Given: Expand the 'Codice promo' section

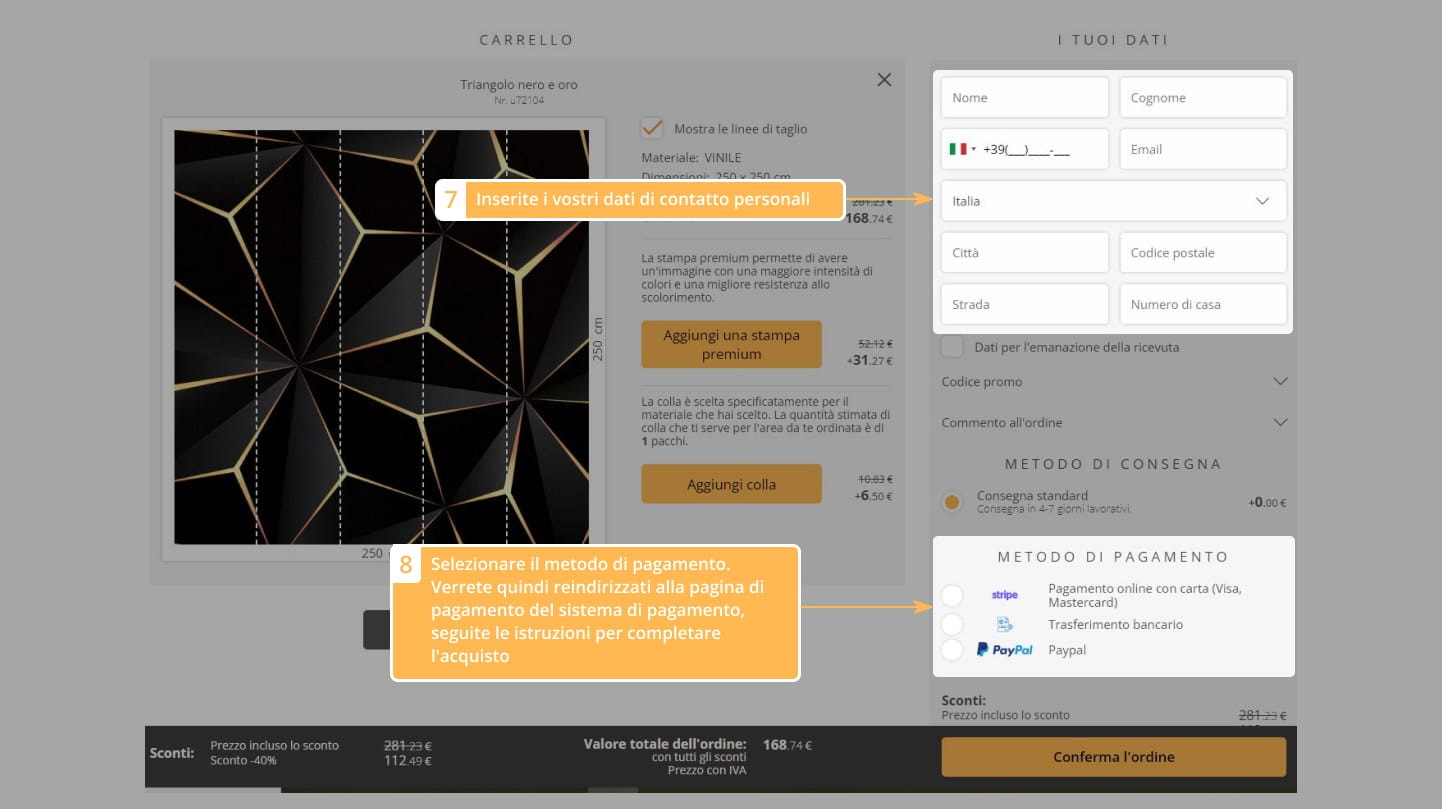Looking at the screenshot, I should coord(1113,381).
